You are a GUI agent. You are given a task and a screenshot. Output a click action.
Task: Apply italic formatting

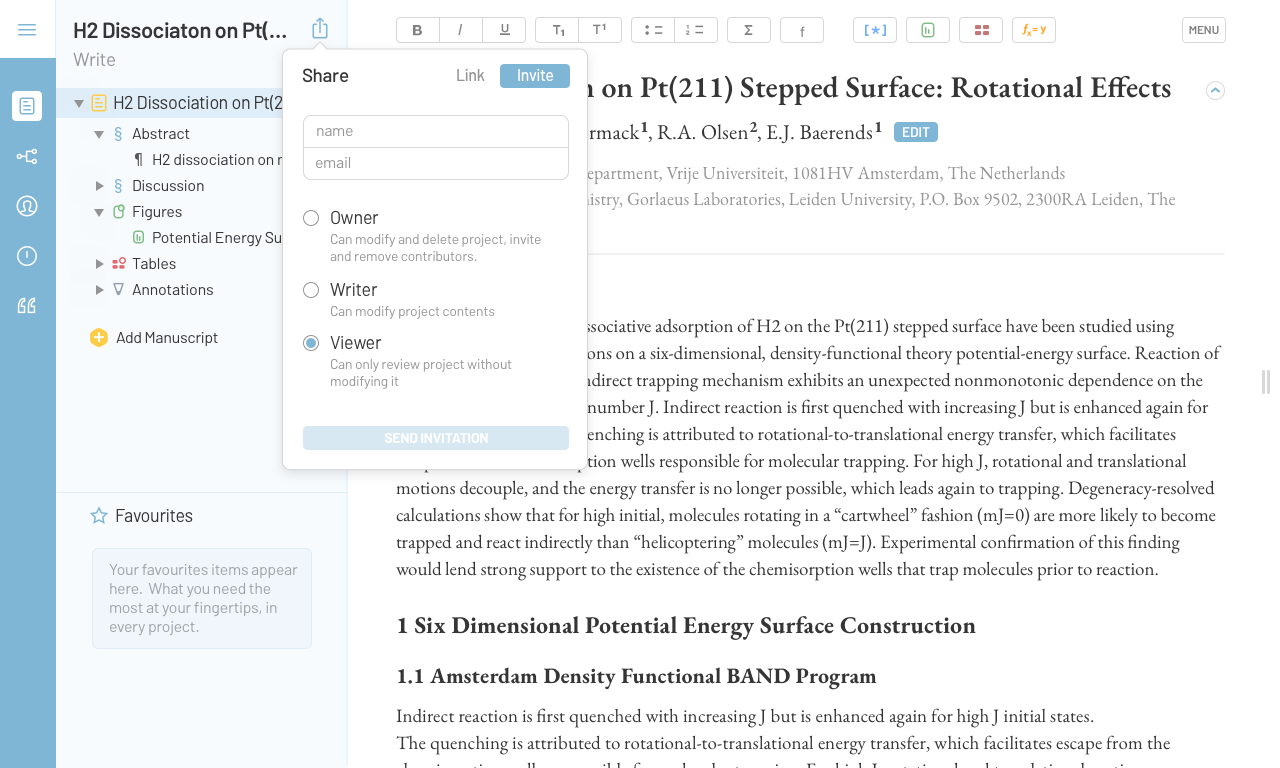460,30
